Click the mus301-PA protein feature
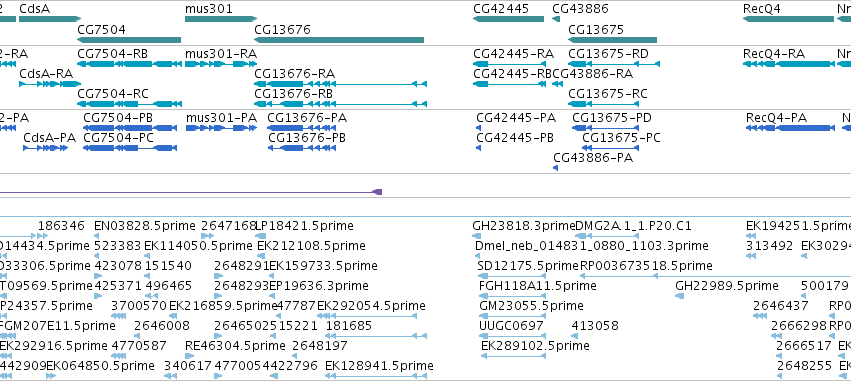The width and height of the screenshot is (851, 381). tap(221, 128)
